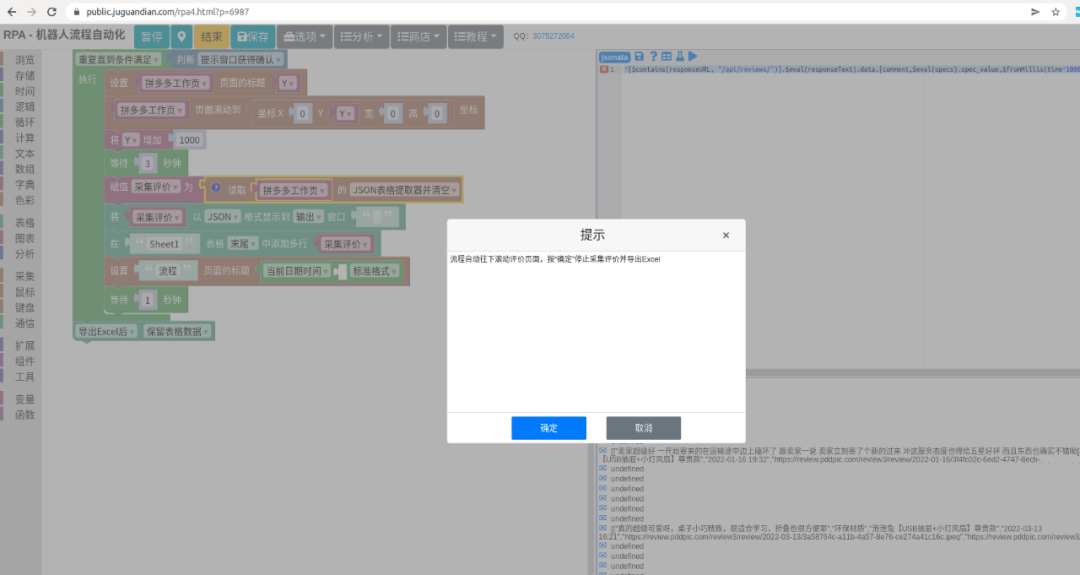Screen dimensions: 1080x575
Task: Click the run play icon in jsonata toolbar
Action: tap(693, 56)
